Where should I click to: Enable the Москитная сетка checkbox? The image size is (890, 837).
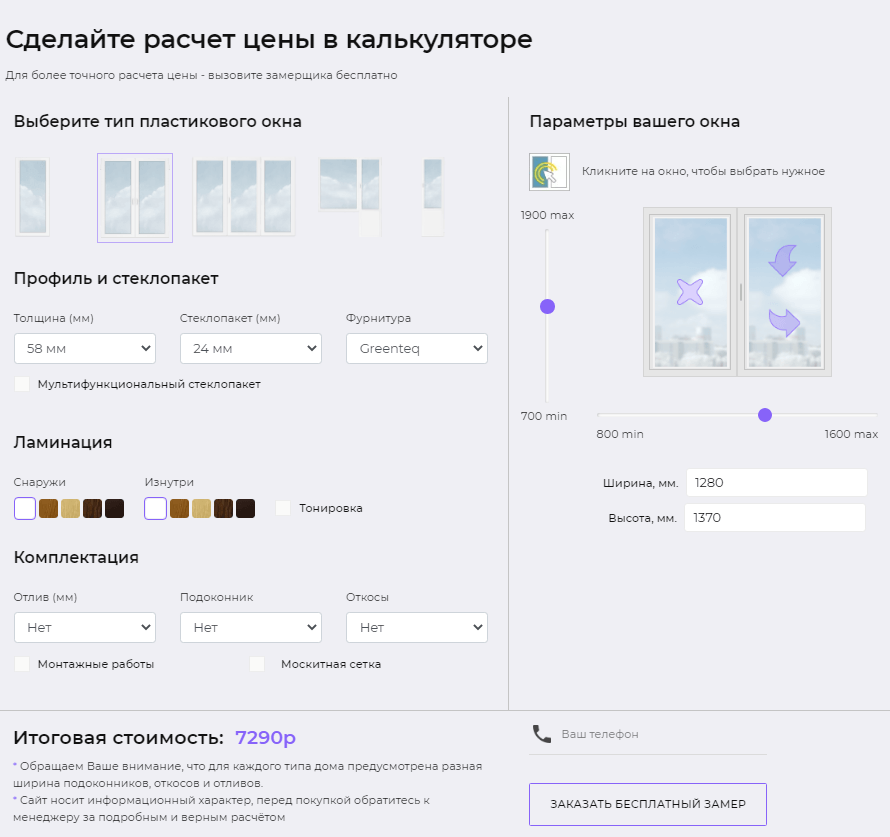tap(257, 664)
